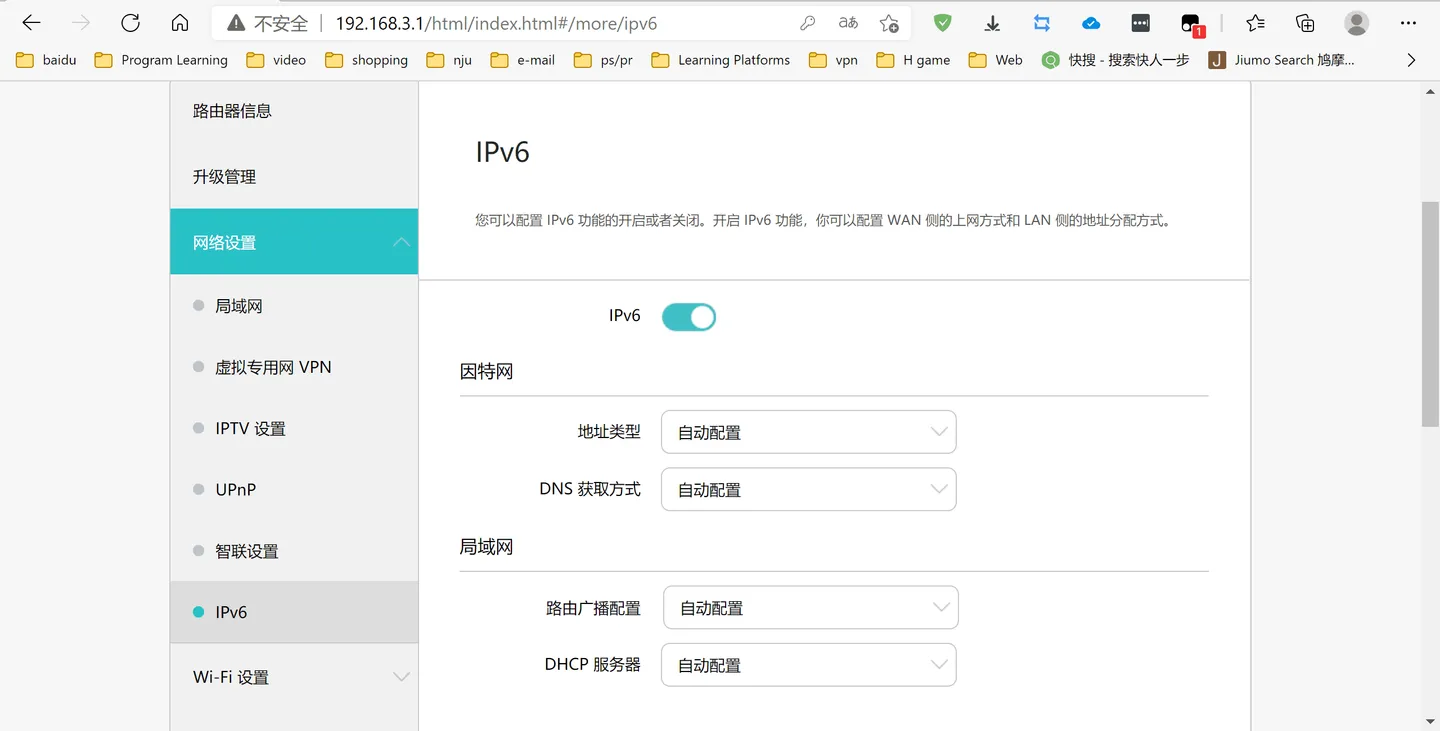The width and height of the screenshot is (1440, 731).
Task: Open the DHCP 服务器 dropdown
Action: point(808,665)
